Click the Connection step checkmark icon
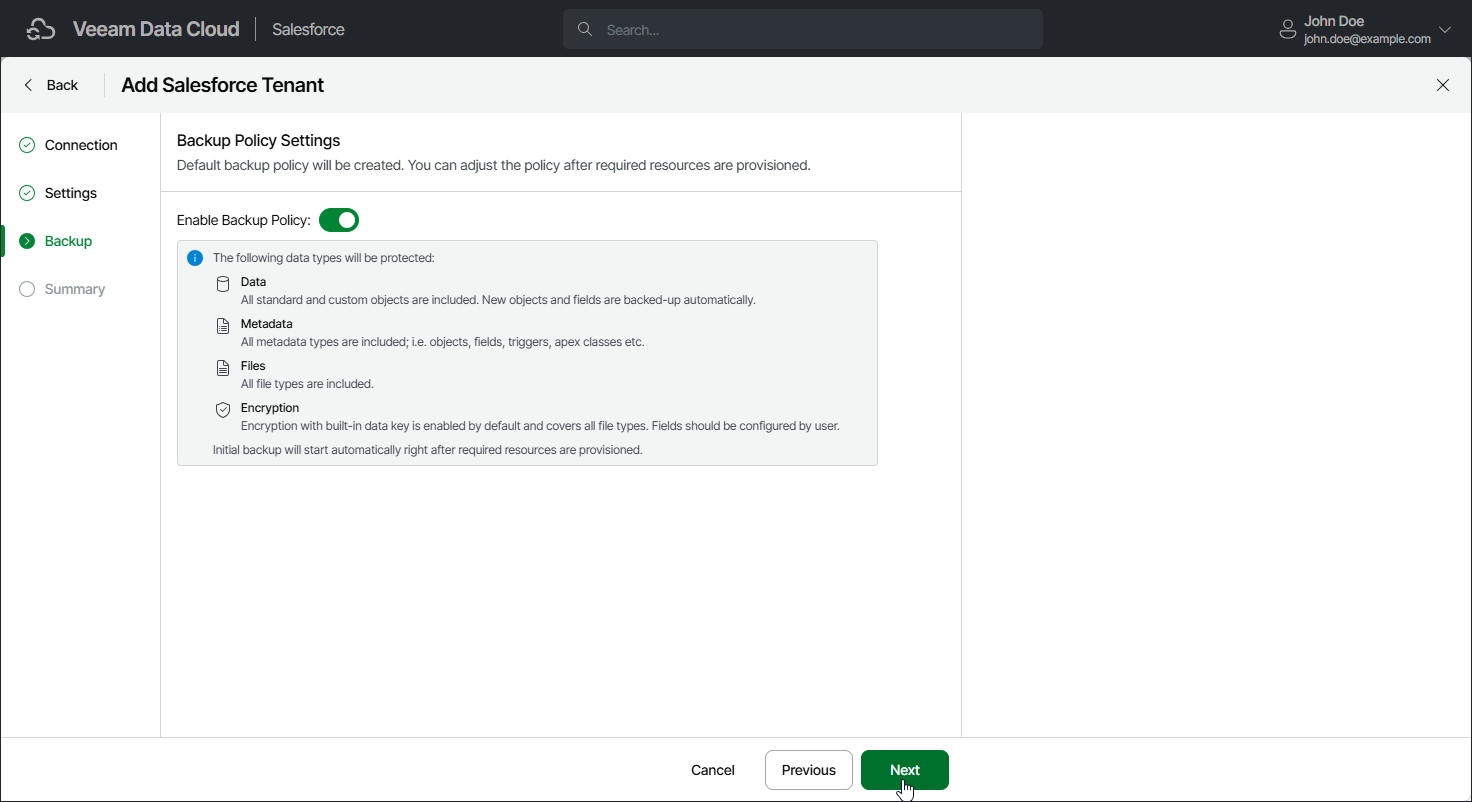 [27, 145]
